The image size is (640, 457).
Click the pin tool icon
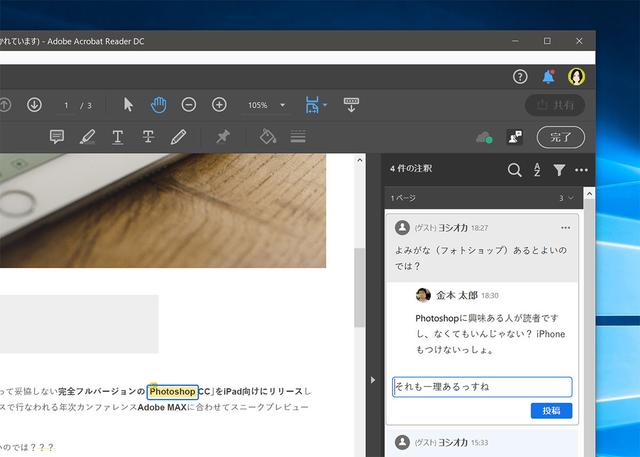point(223,137)
